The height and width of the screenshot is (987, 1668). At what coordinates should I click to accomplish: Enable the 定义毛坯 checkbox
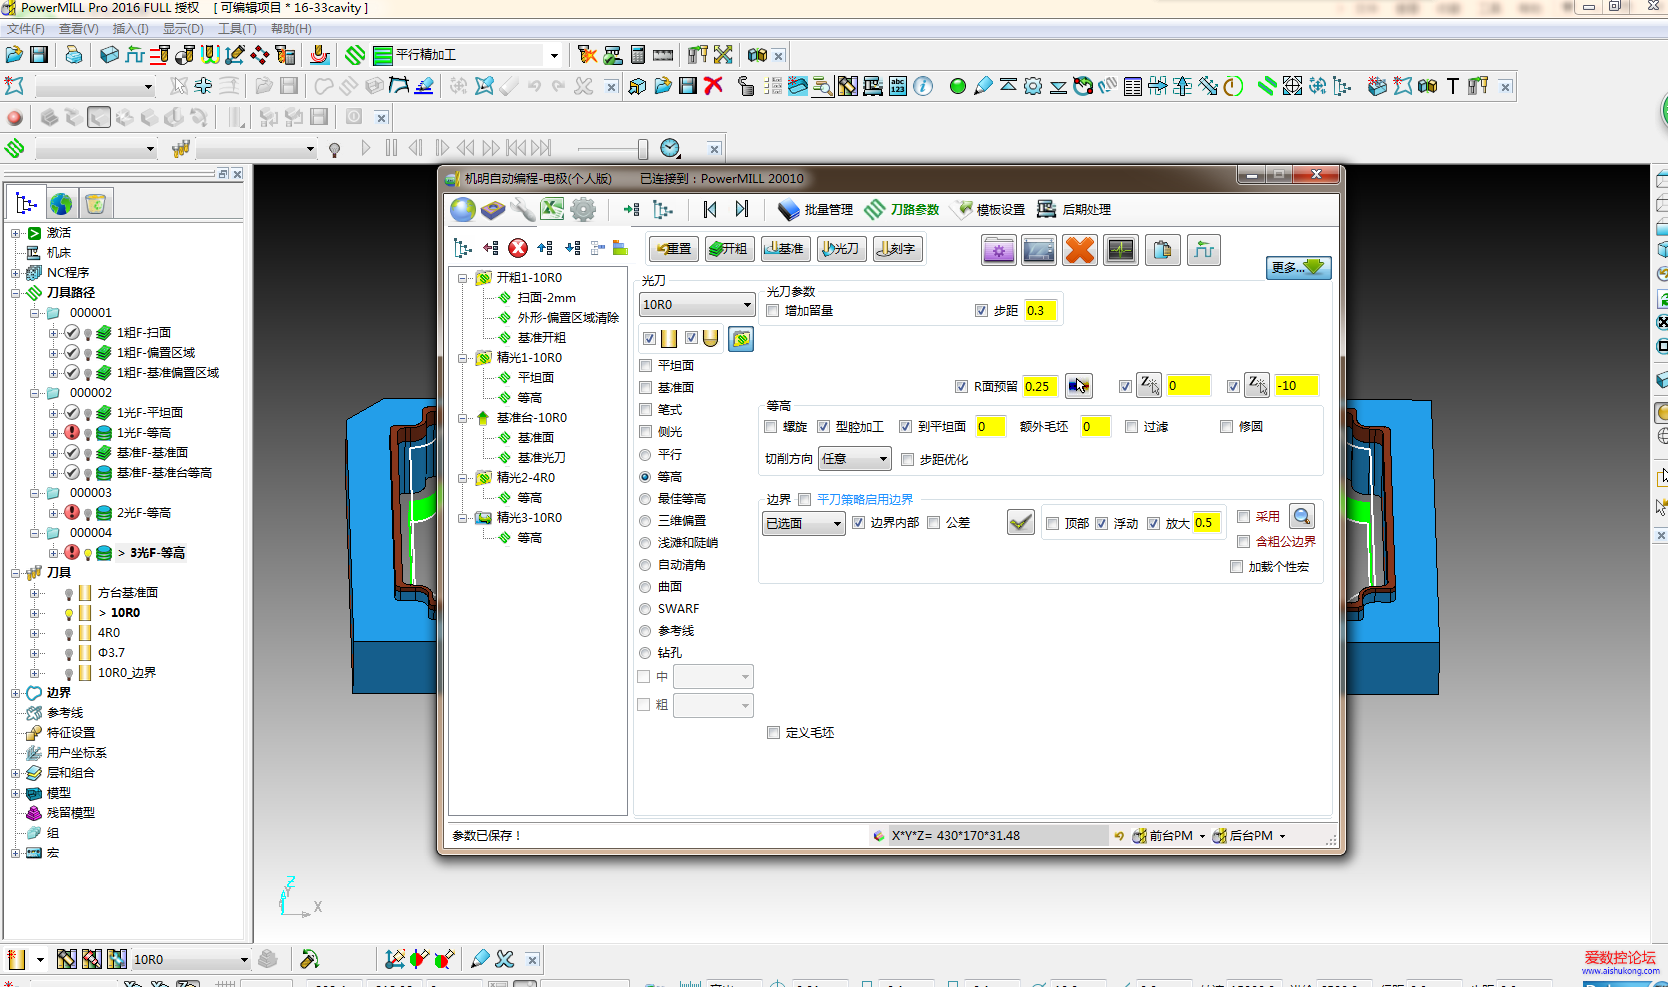(x=773, y=733)
